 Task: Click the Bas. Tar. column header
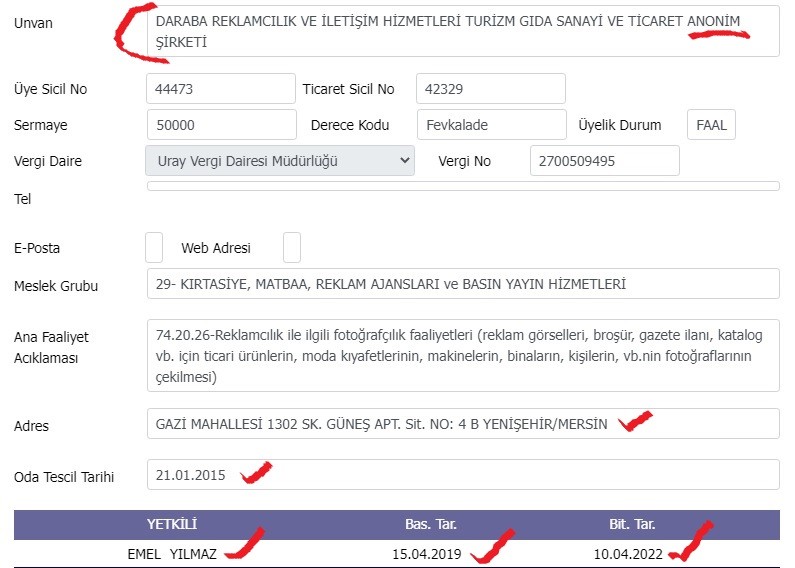(x=431, y=524)
